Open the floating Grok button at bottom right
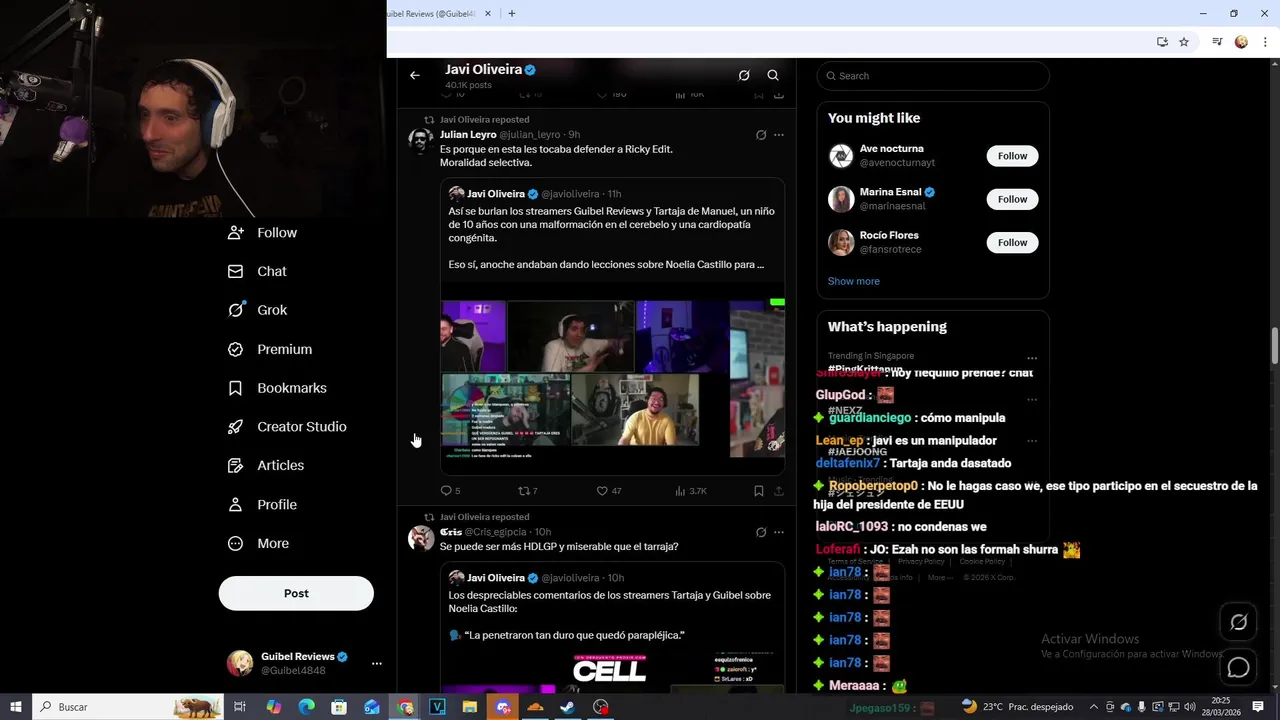1280x720 pixels. click(1238, 622)
